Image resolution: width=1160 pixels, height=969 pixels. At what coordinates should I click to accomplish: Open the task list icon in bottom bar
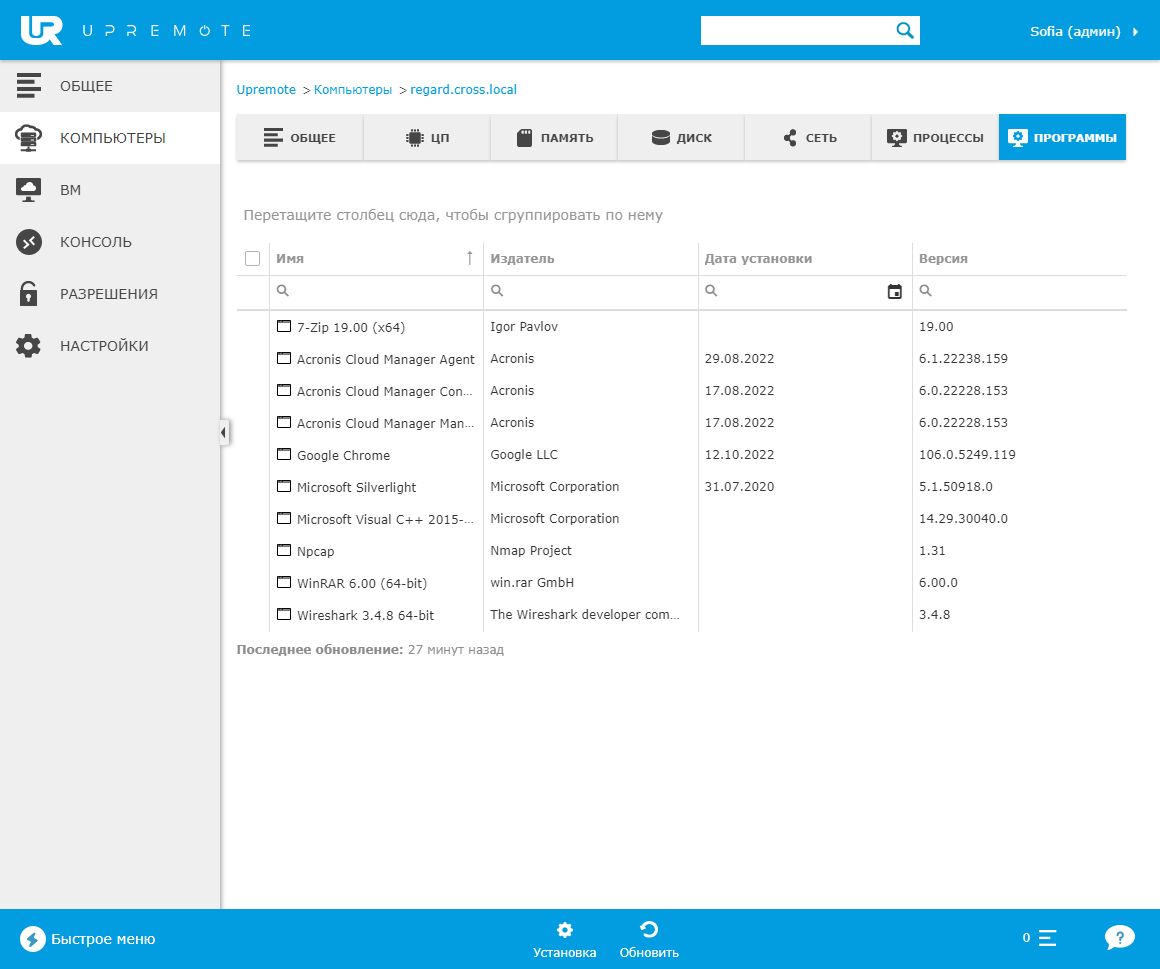pos(1048,938)
